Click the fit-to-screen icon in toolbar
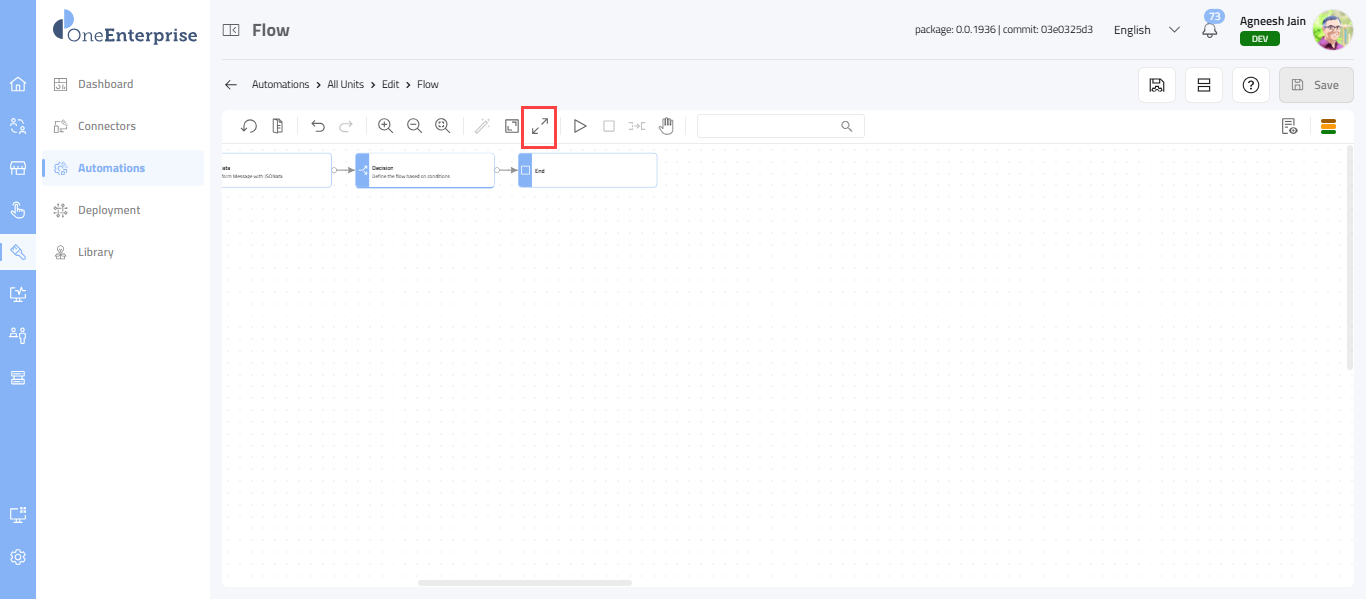Viewport: 1366px width, 599px height. (511, 126)
